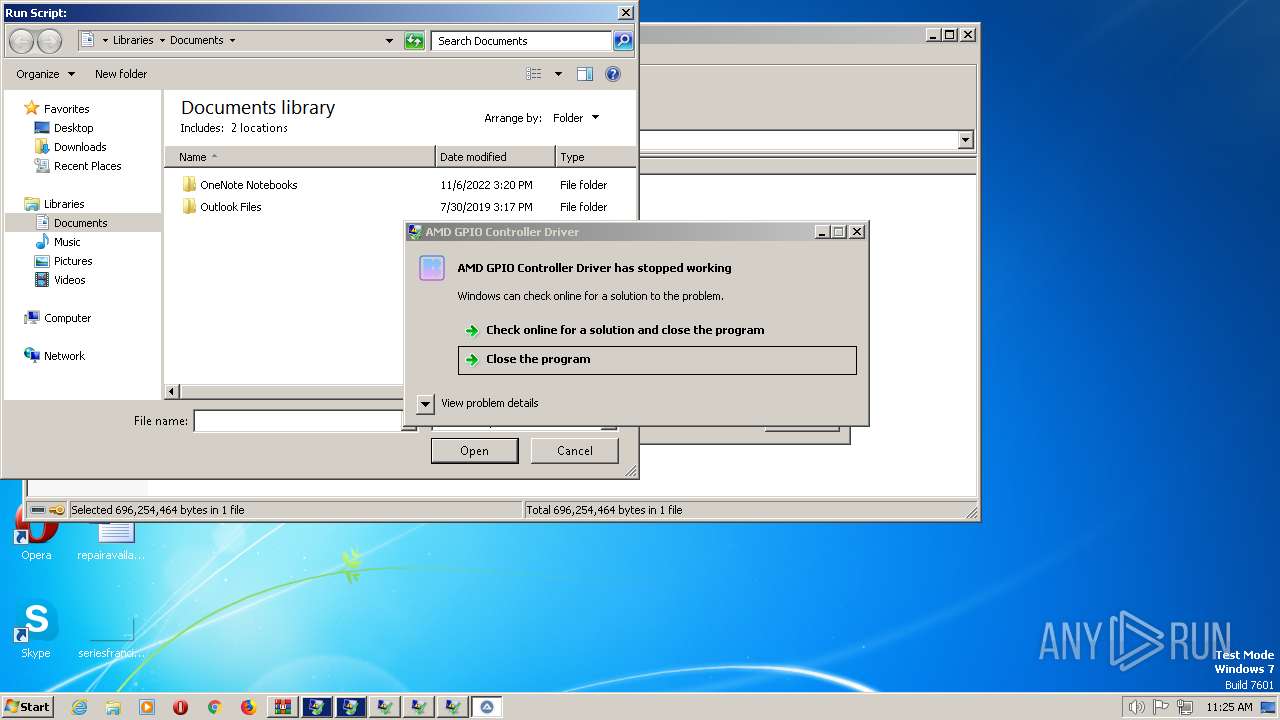1280x720 pixels.
Task: Open Arrange by Folder dropdown
Action: click(x=576, y=118)
